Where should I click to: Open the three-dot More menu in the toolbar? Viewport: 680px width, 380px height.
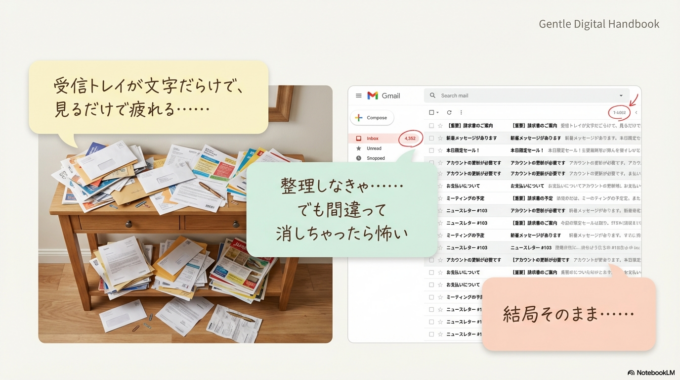(461, 112)
